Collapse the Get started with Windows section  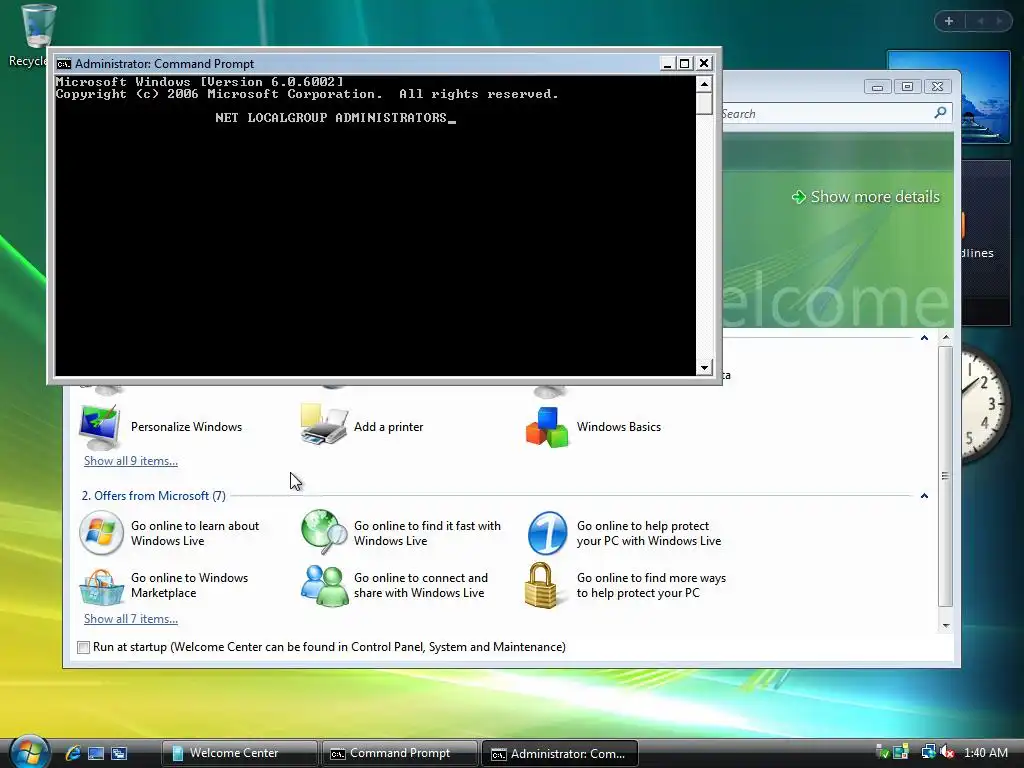[924, 338]
